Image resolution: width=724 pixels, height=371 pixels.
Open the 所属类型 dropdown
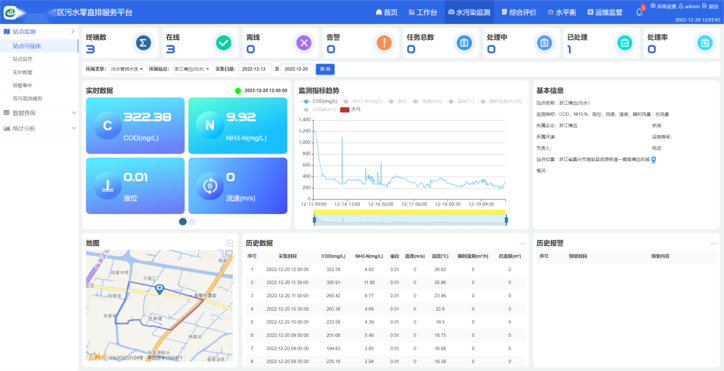click(128, 69)
